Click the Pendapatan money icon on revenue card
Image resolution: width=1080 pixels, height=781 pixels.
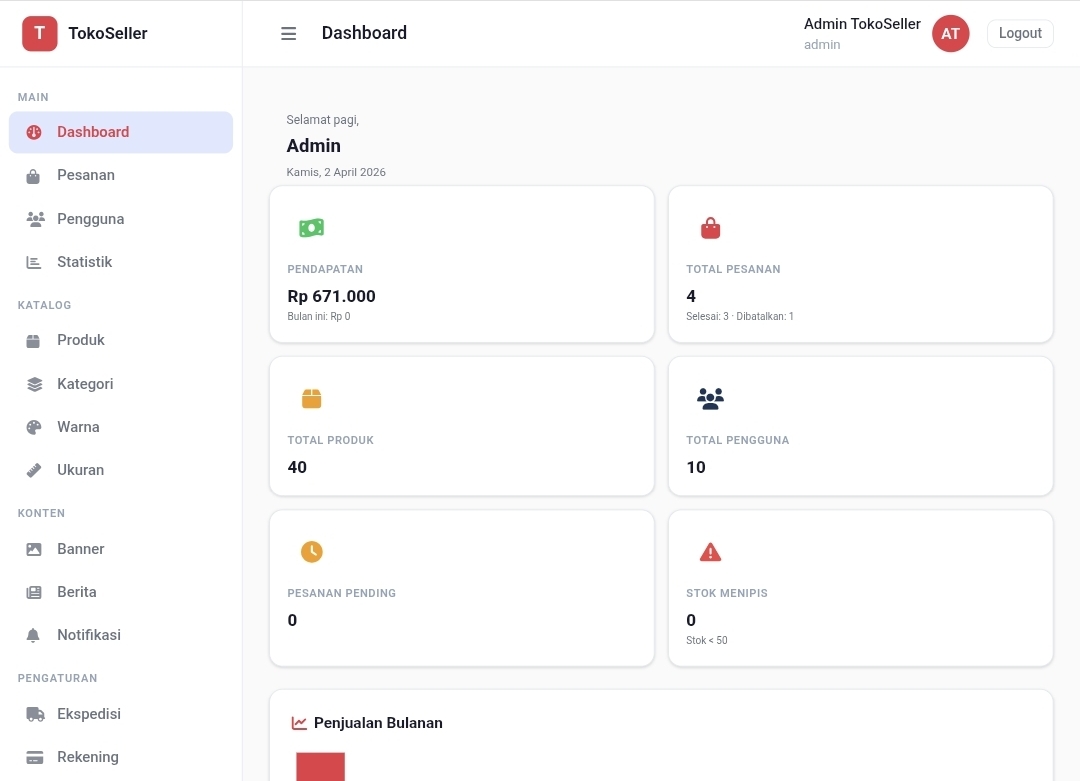pos(312,227)
